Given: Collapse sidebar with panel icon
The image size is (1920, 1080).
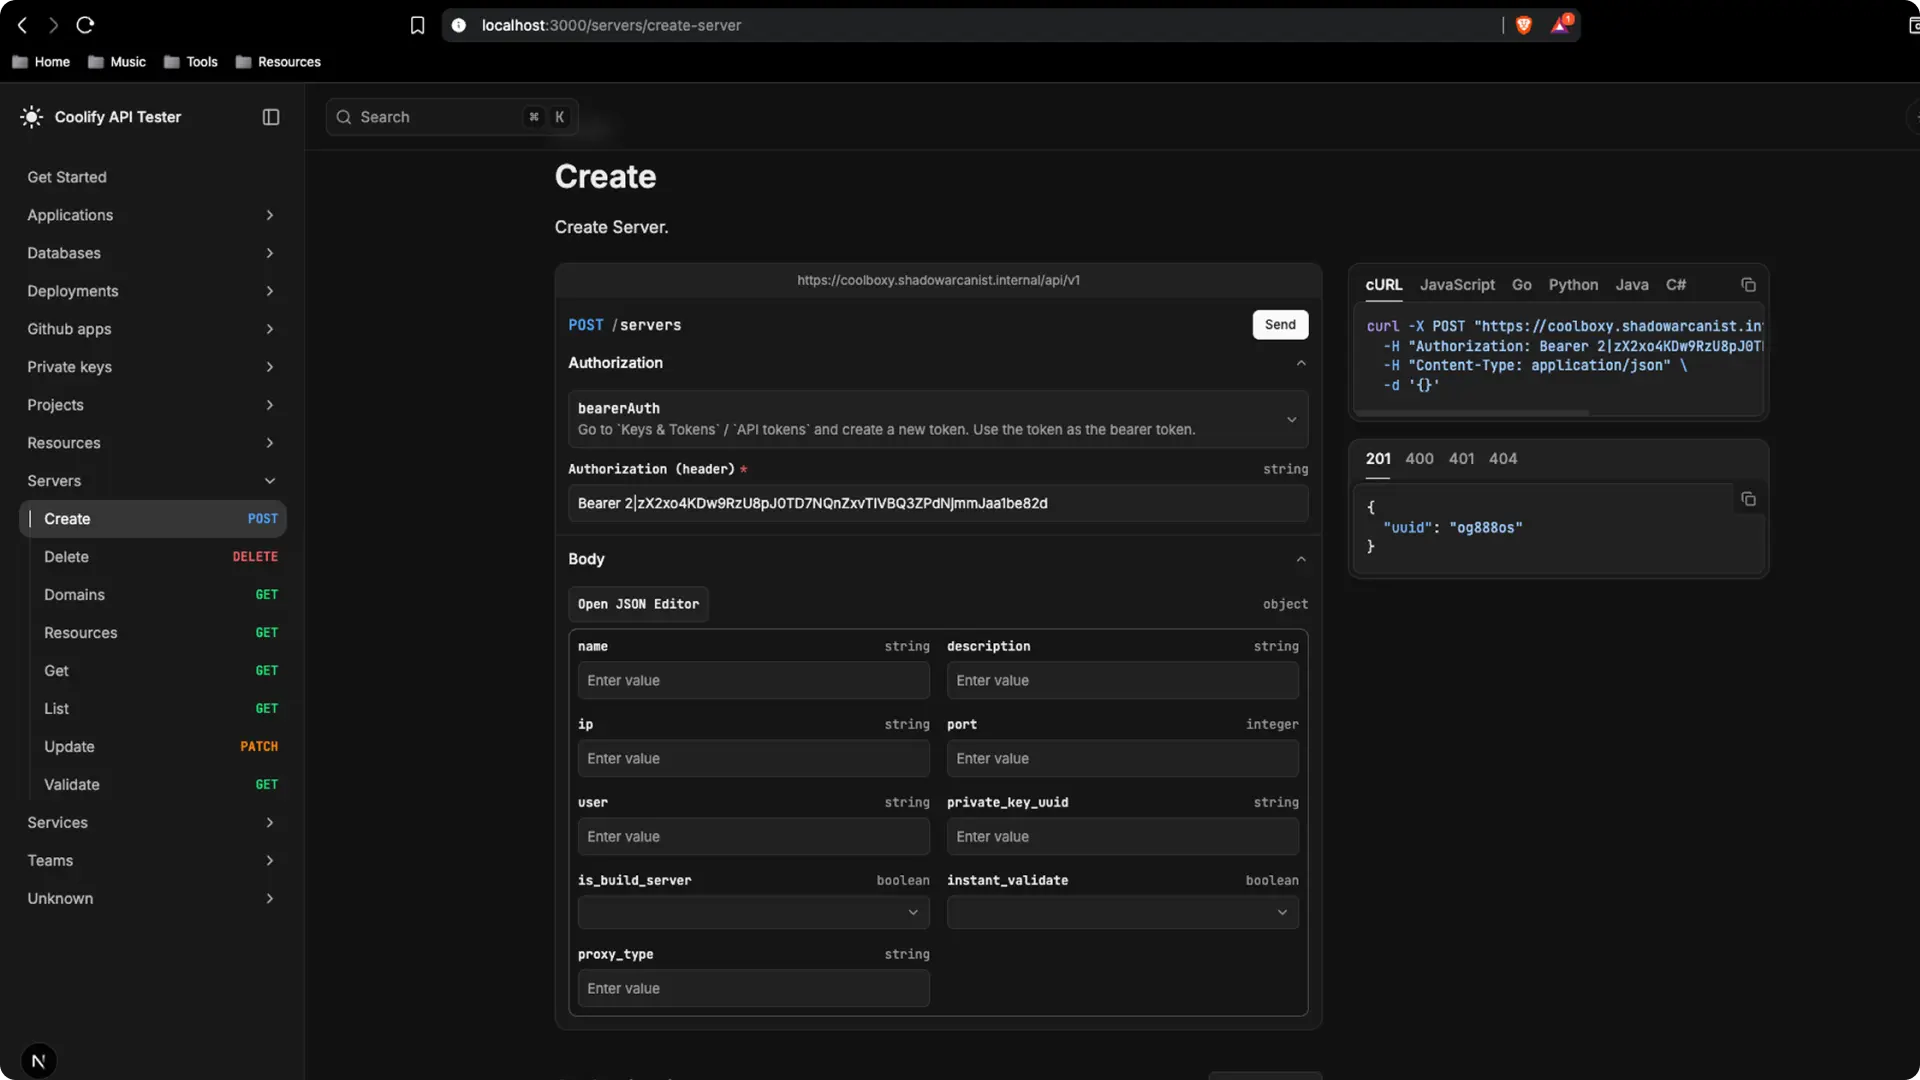Looking at the screenshot, I should [271, 117].
